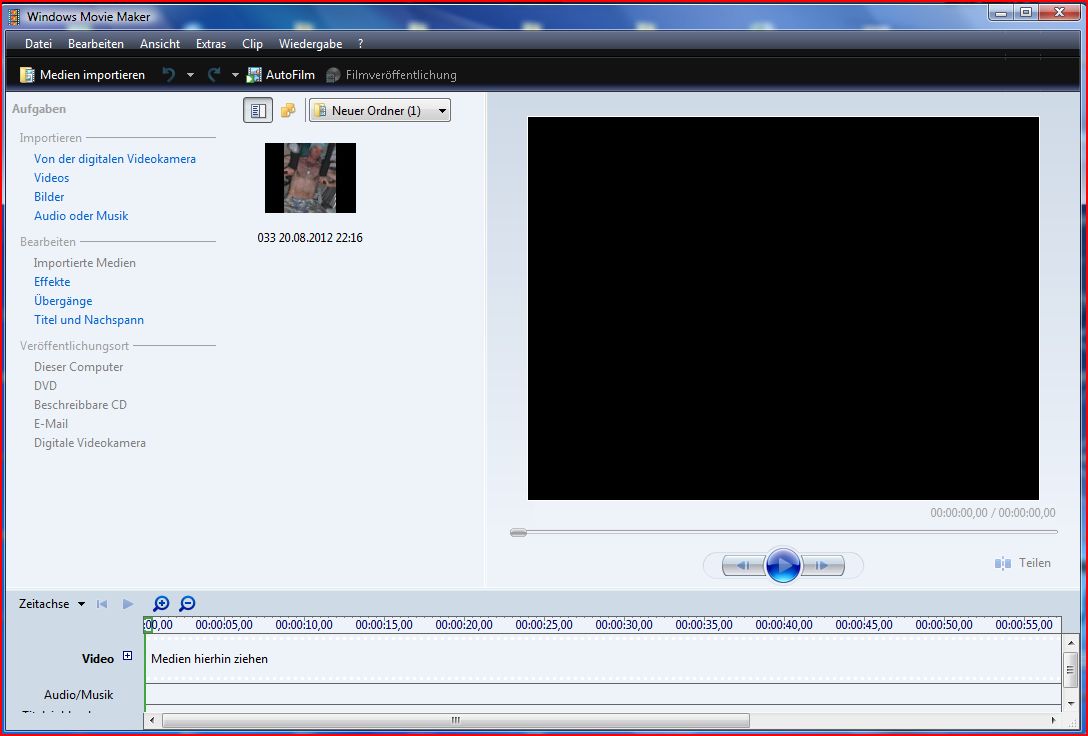Open the Übergänge link
Image resolution: width=1088 pixels, height=736 pixels.
tap(63, 301)
